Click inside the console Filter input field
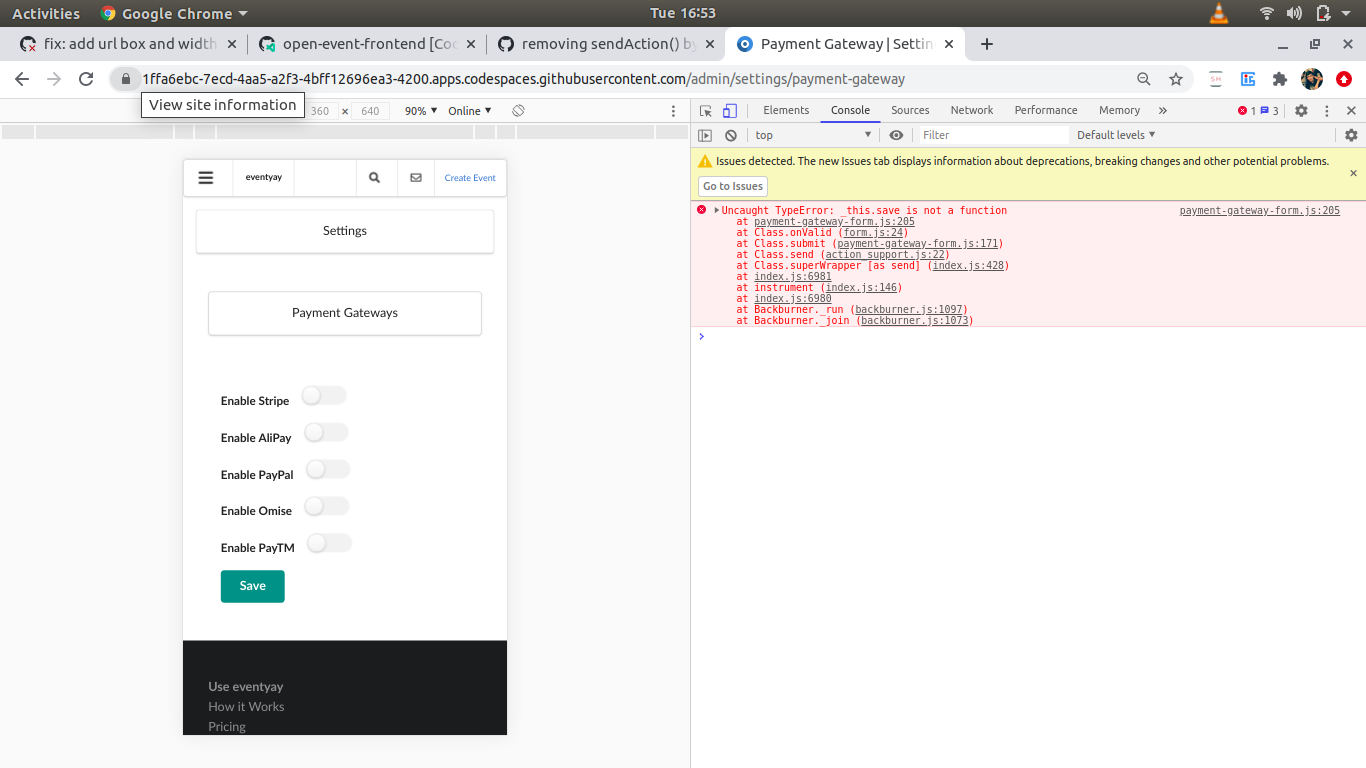Viewport: 1366px width, 768px height. pos(990,134)
